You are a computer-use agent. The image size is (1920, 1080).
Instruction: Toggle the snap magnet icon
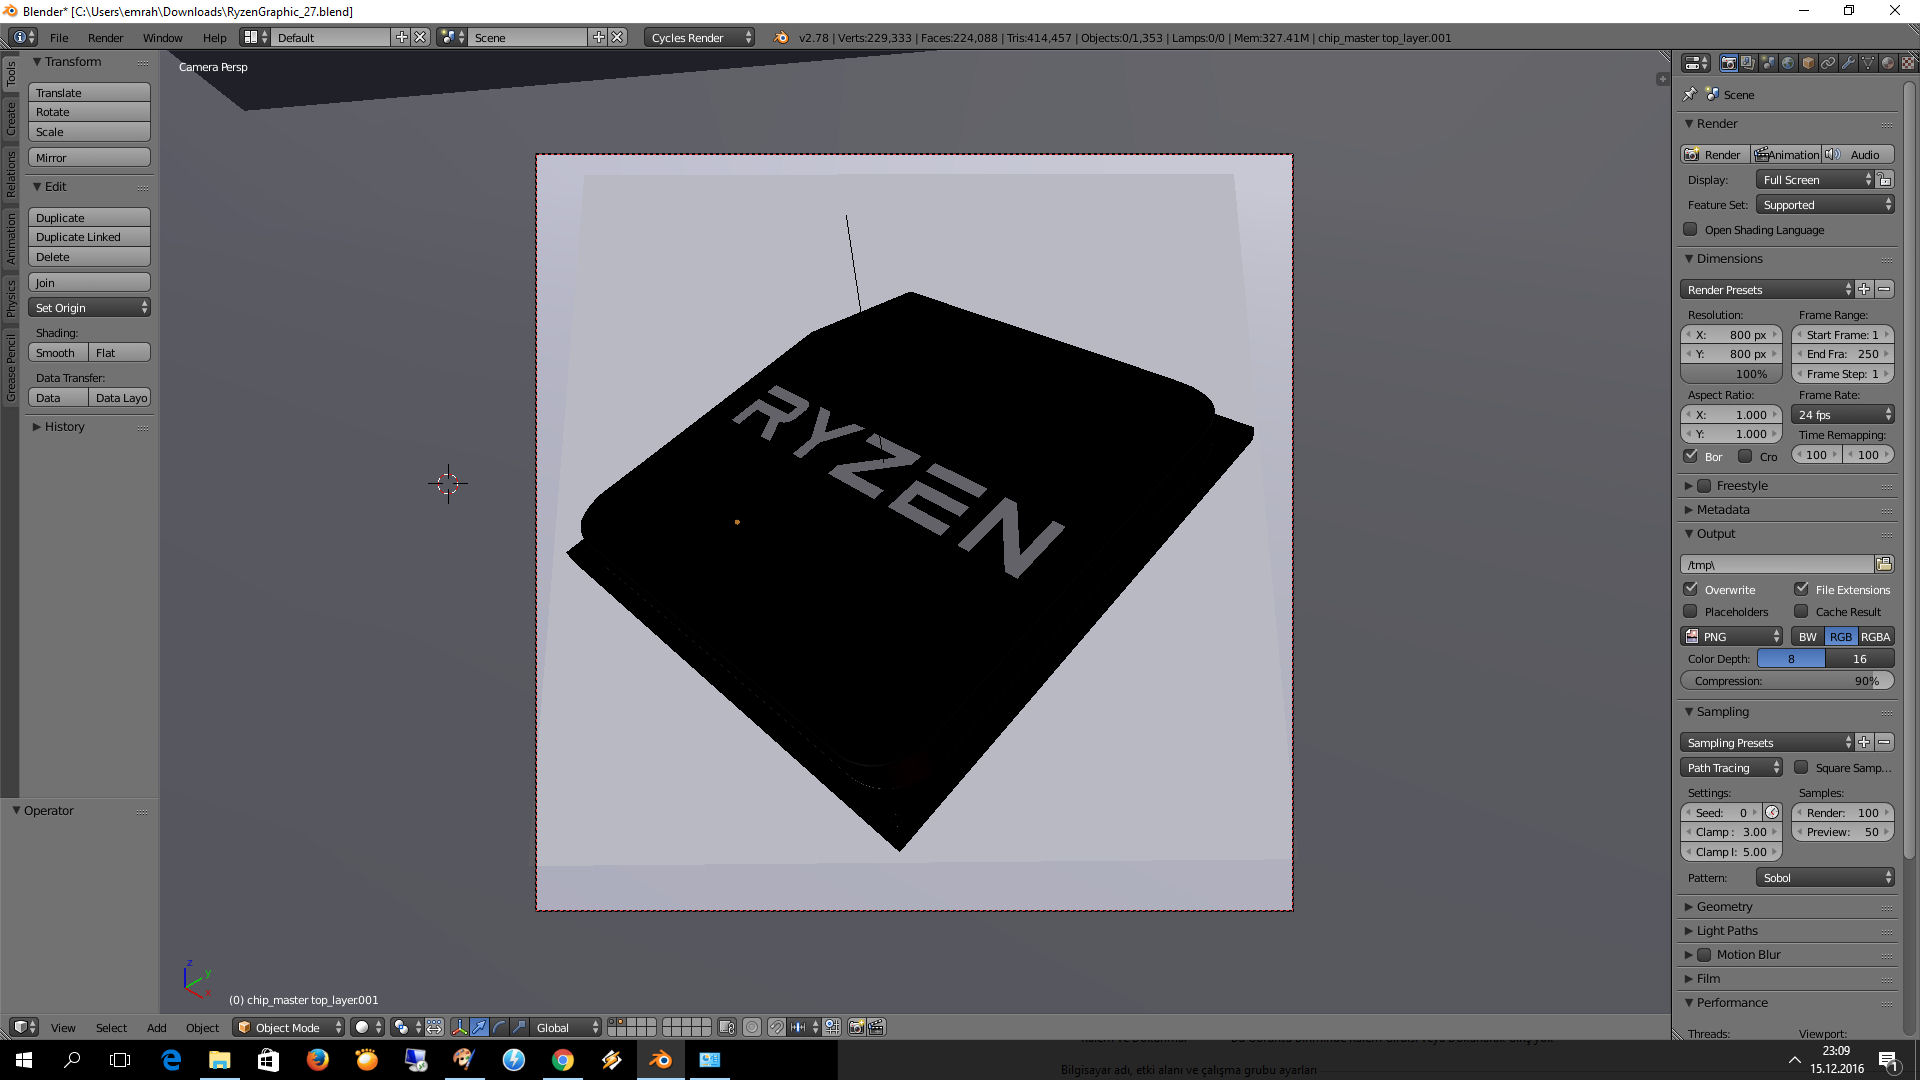click(777, 1027)
